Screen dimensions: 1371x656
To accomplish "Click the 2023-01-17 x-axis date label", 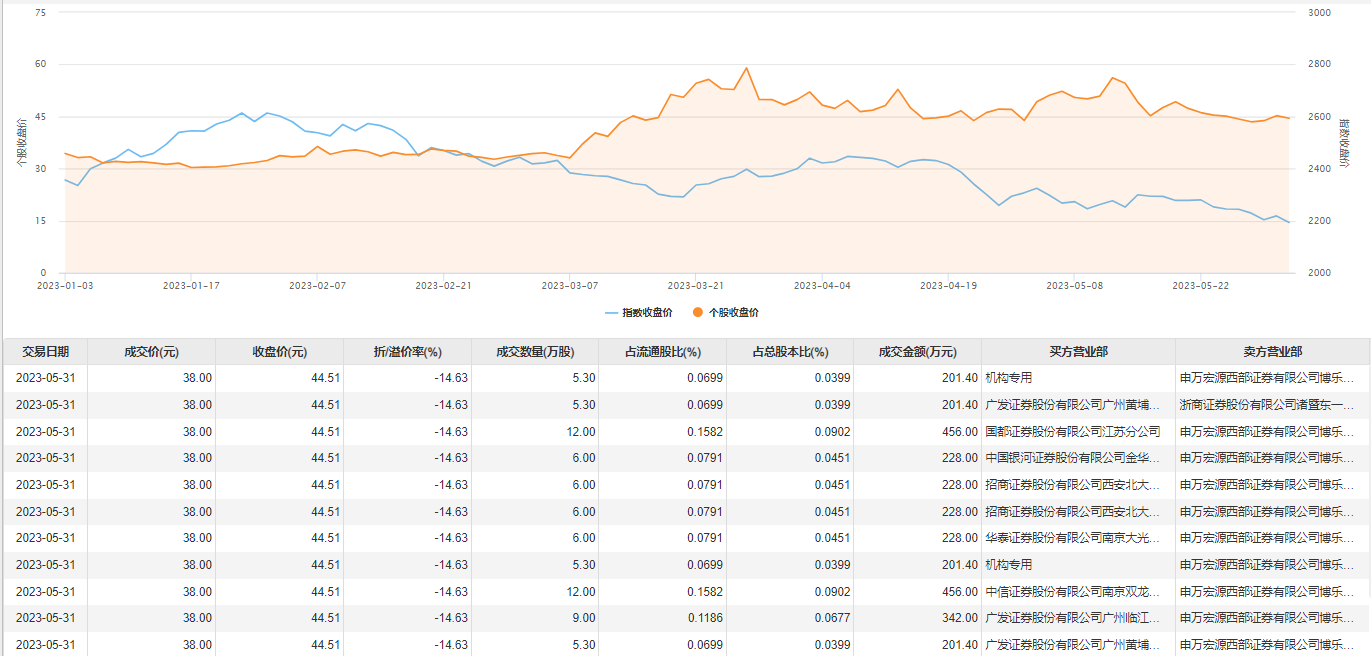I will (191, 285).
